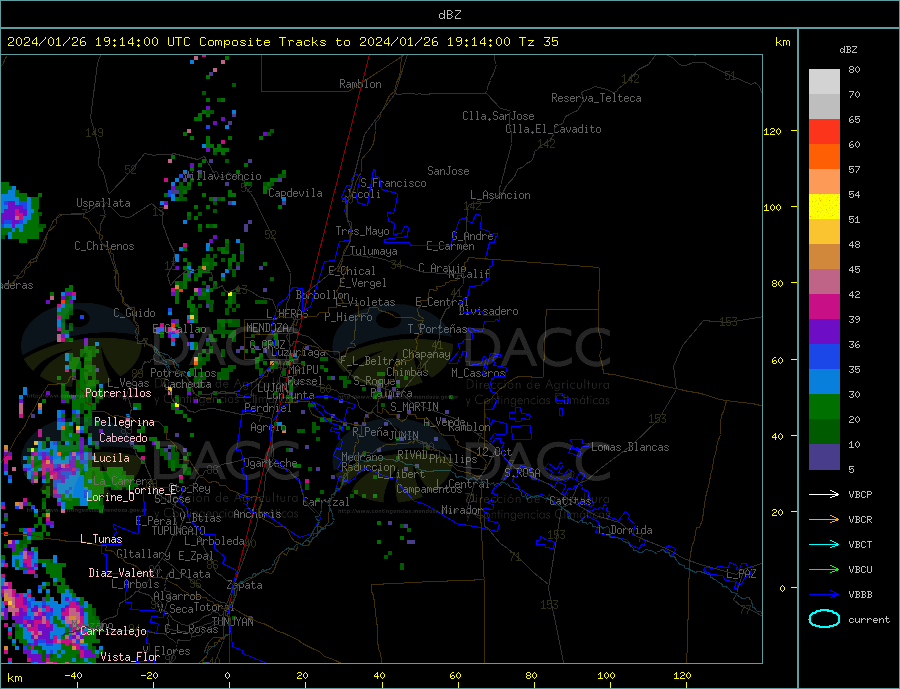Click the 'Mirador' map label
Image resolution: width=900 pixels, height=689 pixels.
tap(463, 510)
